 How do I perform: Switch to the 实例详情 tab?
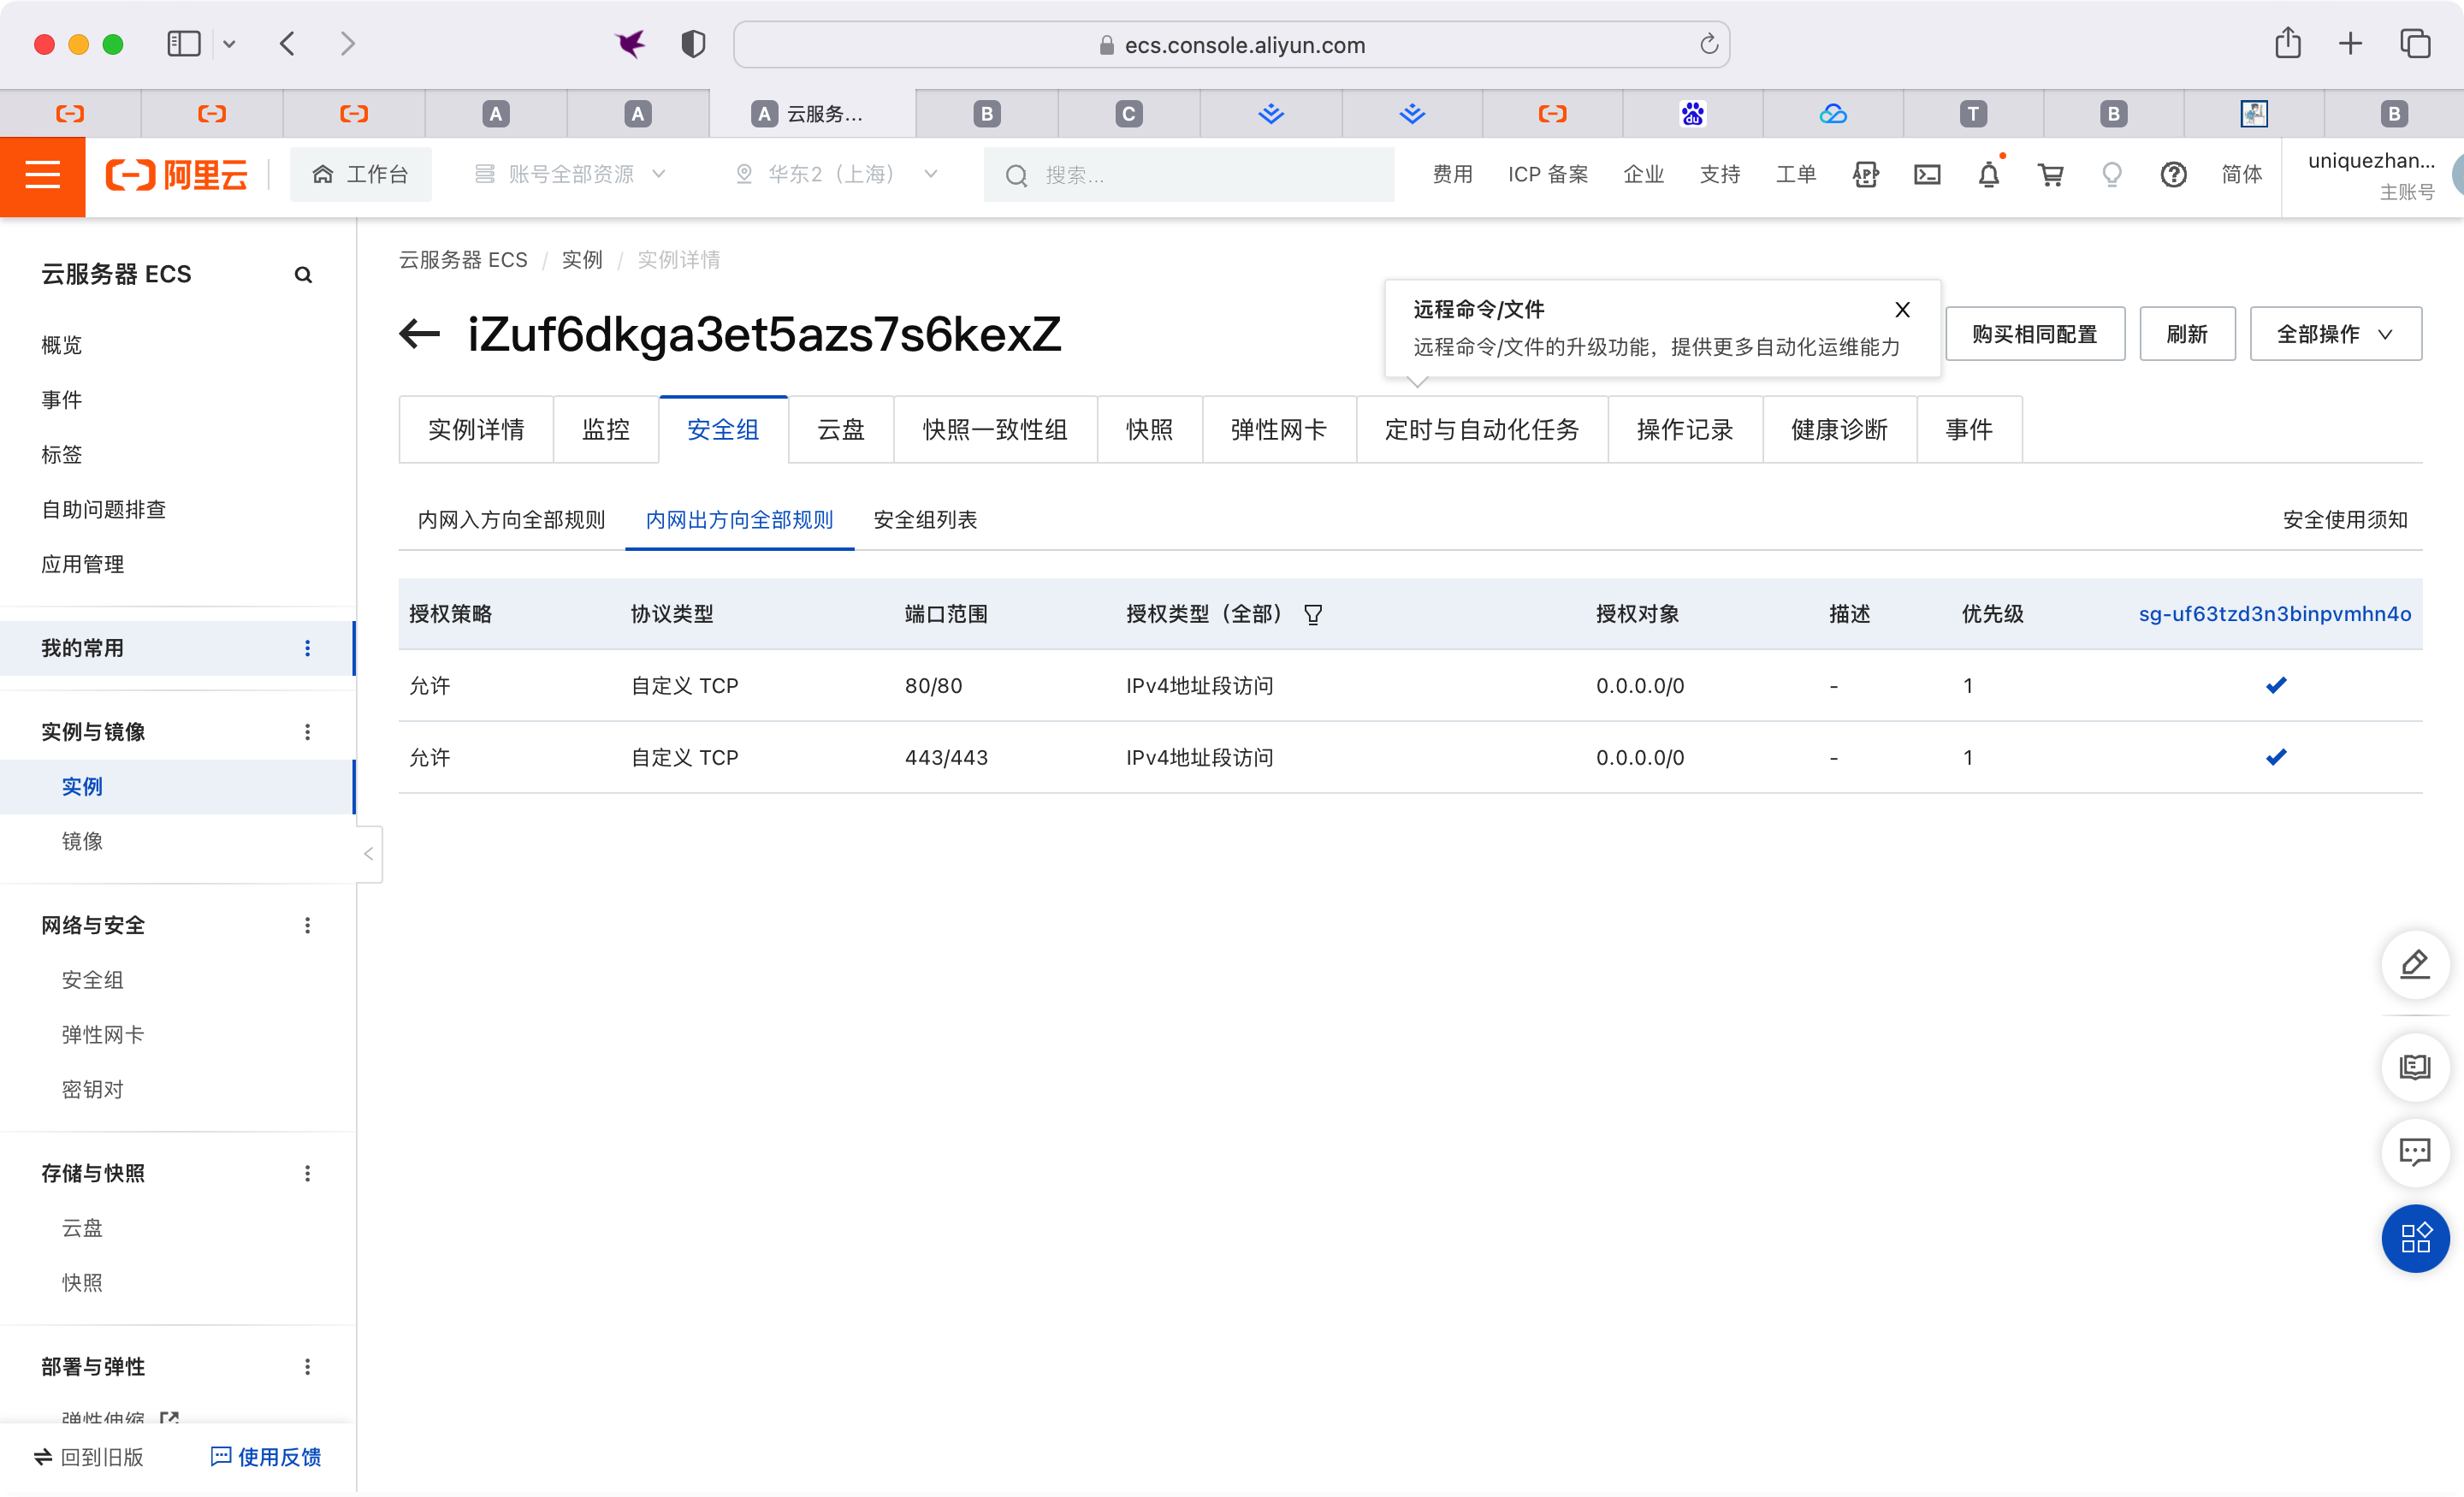click(476, 429)
